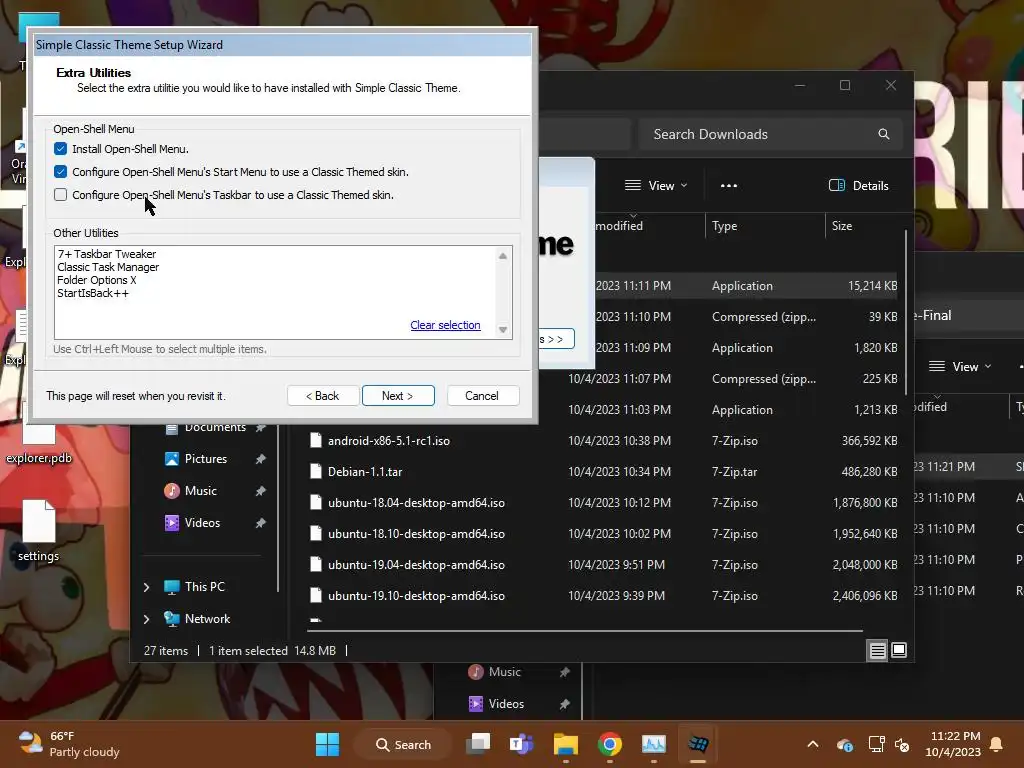
Task: Click the Search Downloads field
Action: [x=771, y=134]
